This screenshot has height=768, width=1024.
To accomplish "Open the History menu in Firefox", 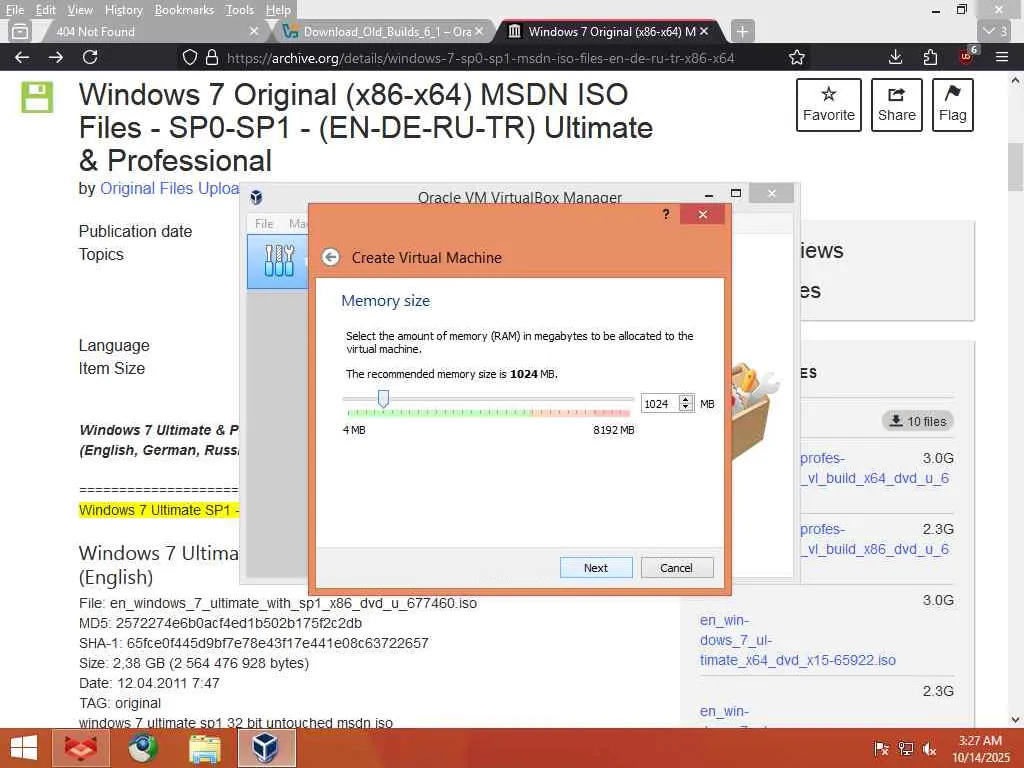I will point(123,10).
